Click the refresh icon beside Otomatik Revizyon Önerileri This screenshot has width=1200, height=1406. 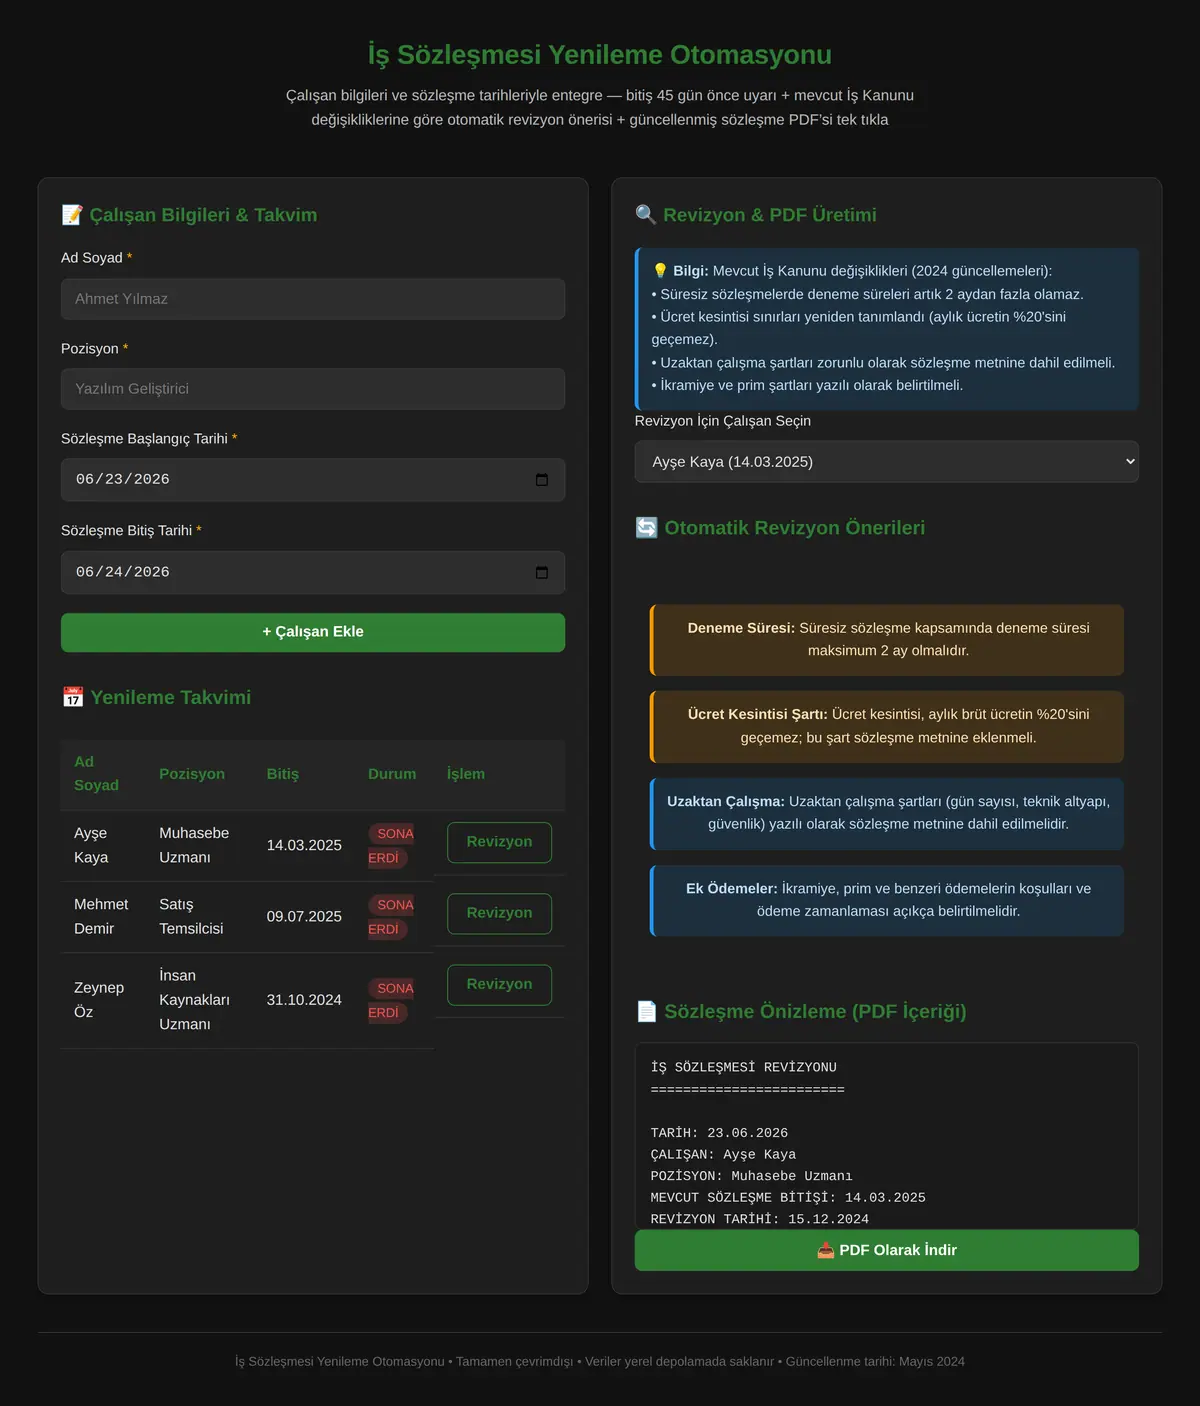[x=647, y=528]
